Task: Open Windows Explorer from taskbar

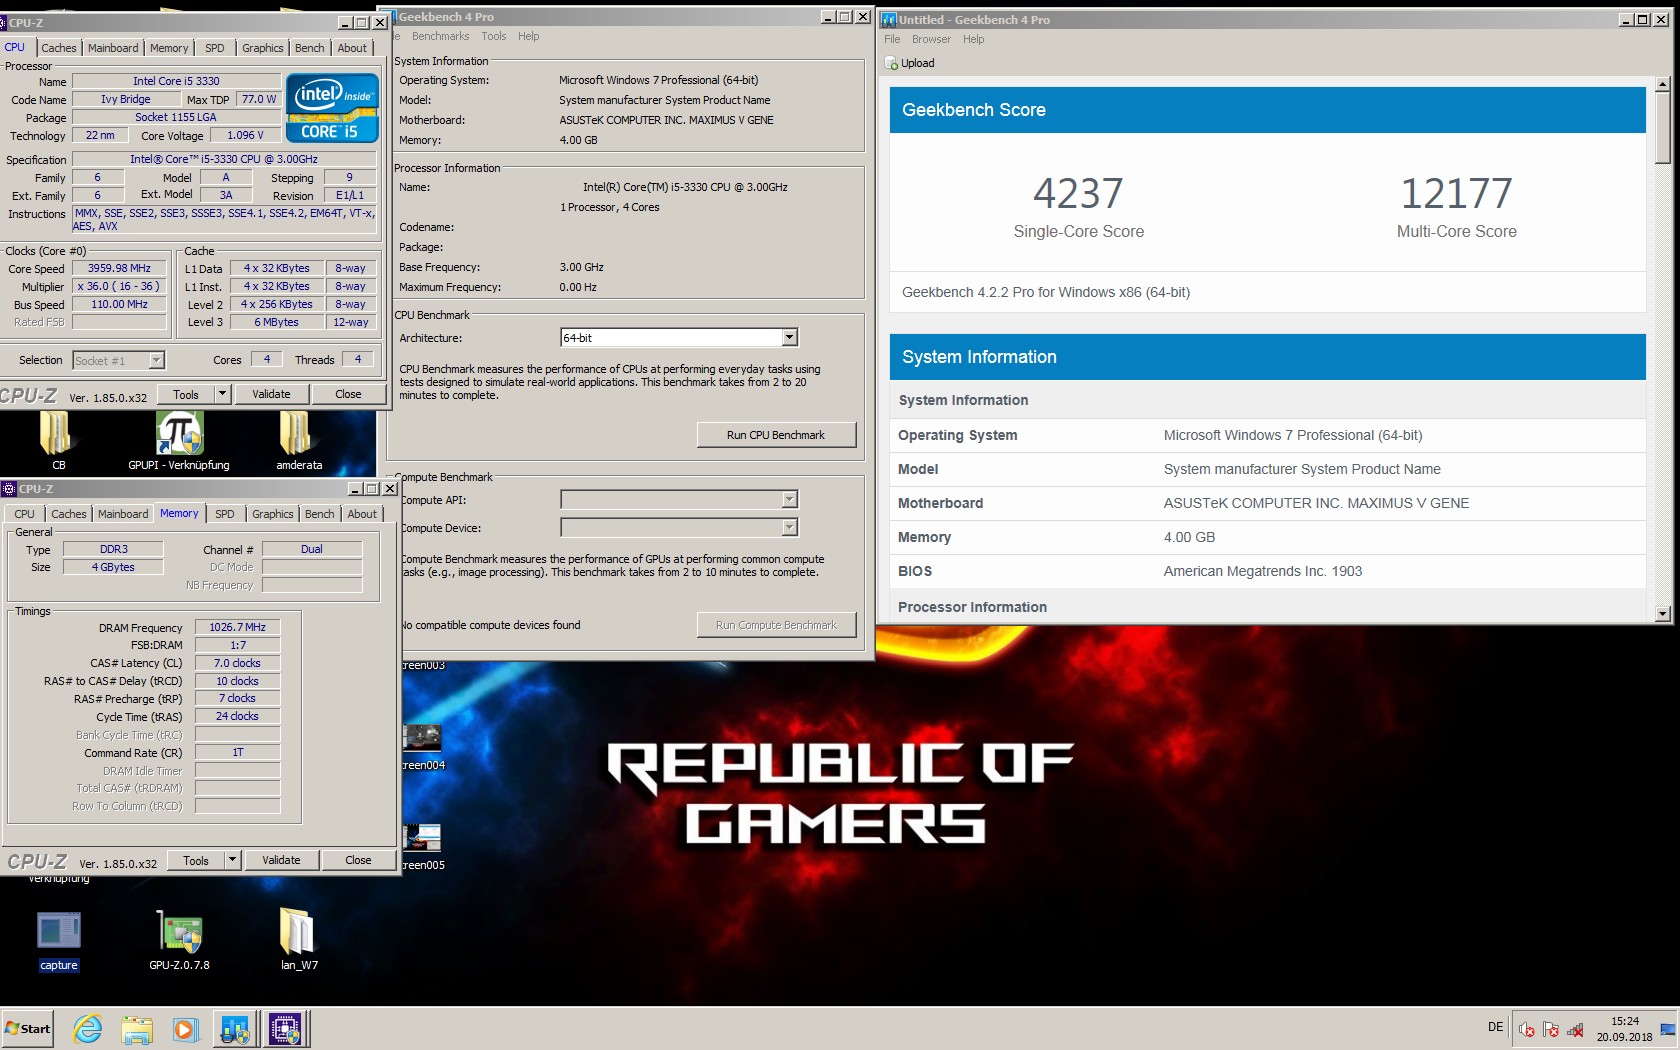Action: click(137, 1028)
